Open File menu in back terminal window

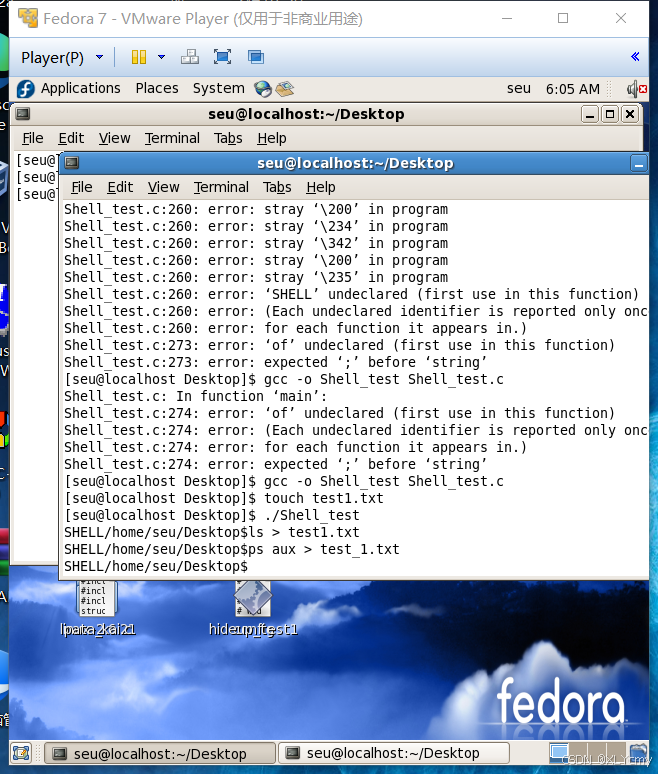(33, 138)
